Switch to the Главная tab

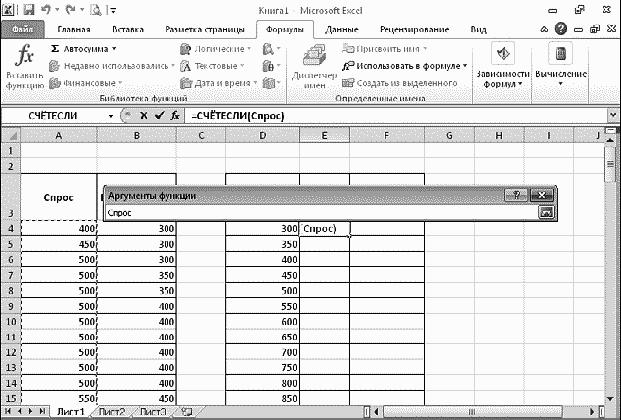click(74, 29)
